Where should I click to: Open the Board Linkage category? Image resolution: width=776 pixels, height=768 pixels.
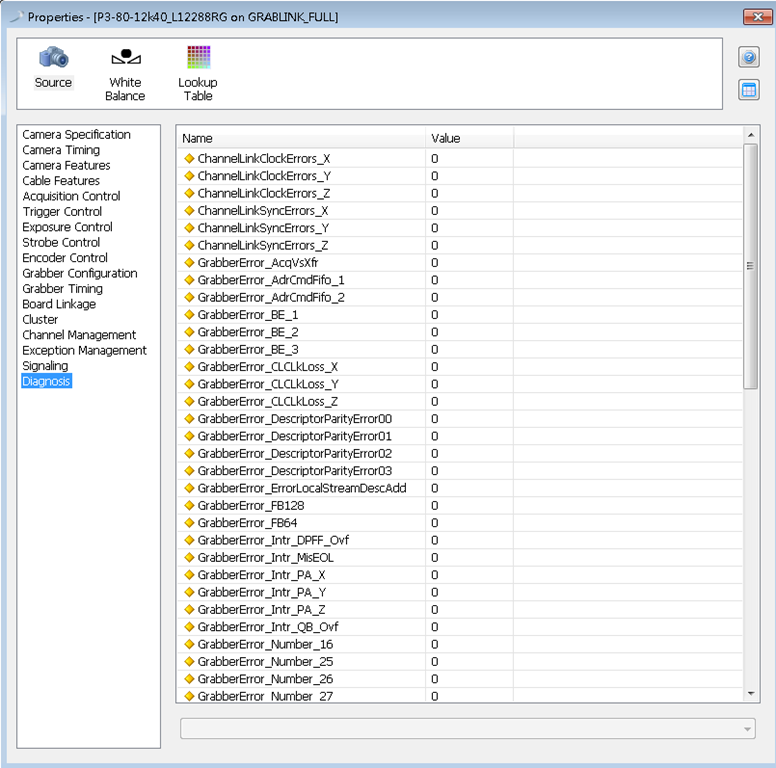coord(59,304)
